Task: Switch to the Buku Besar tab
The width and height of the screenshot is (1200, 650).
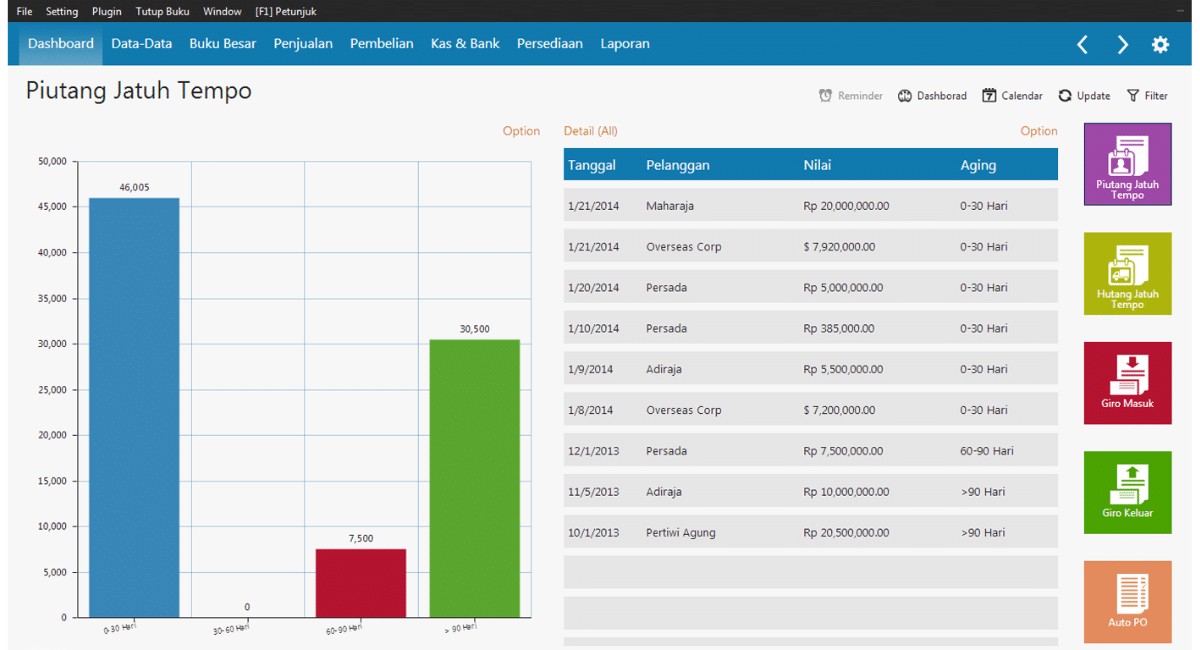Action: point(223,44)
